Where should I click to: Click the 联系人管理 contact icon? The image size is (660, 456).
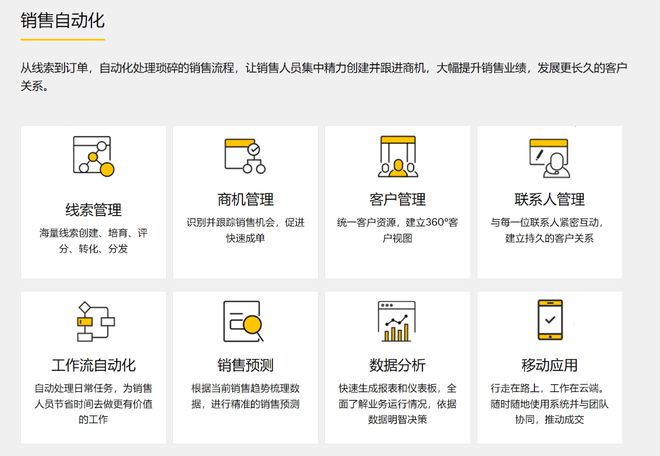[x=549, y=157]
